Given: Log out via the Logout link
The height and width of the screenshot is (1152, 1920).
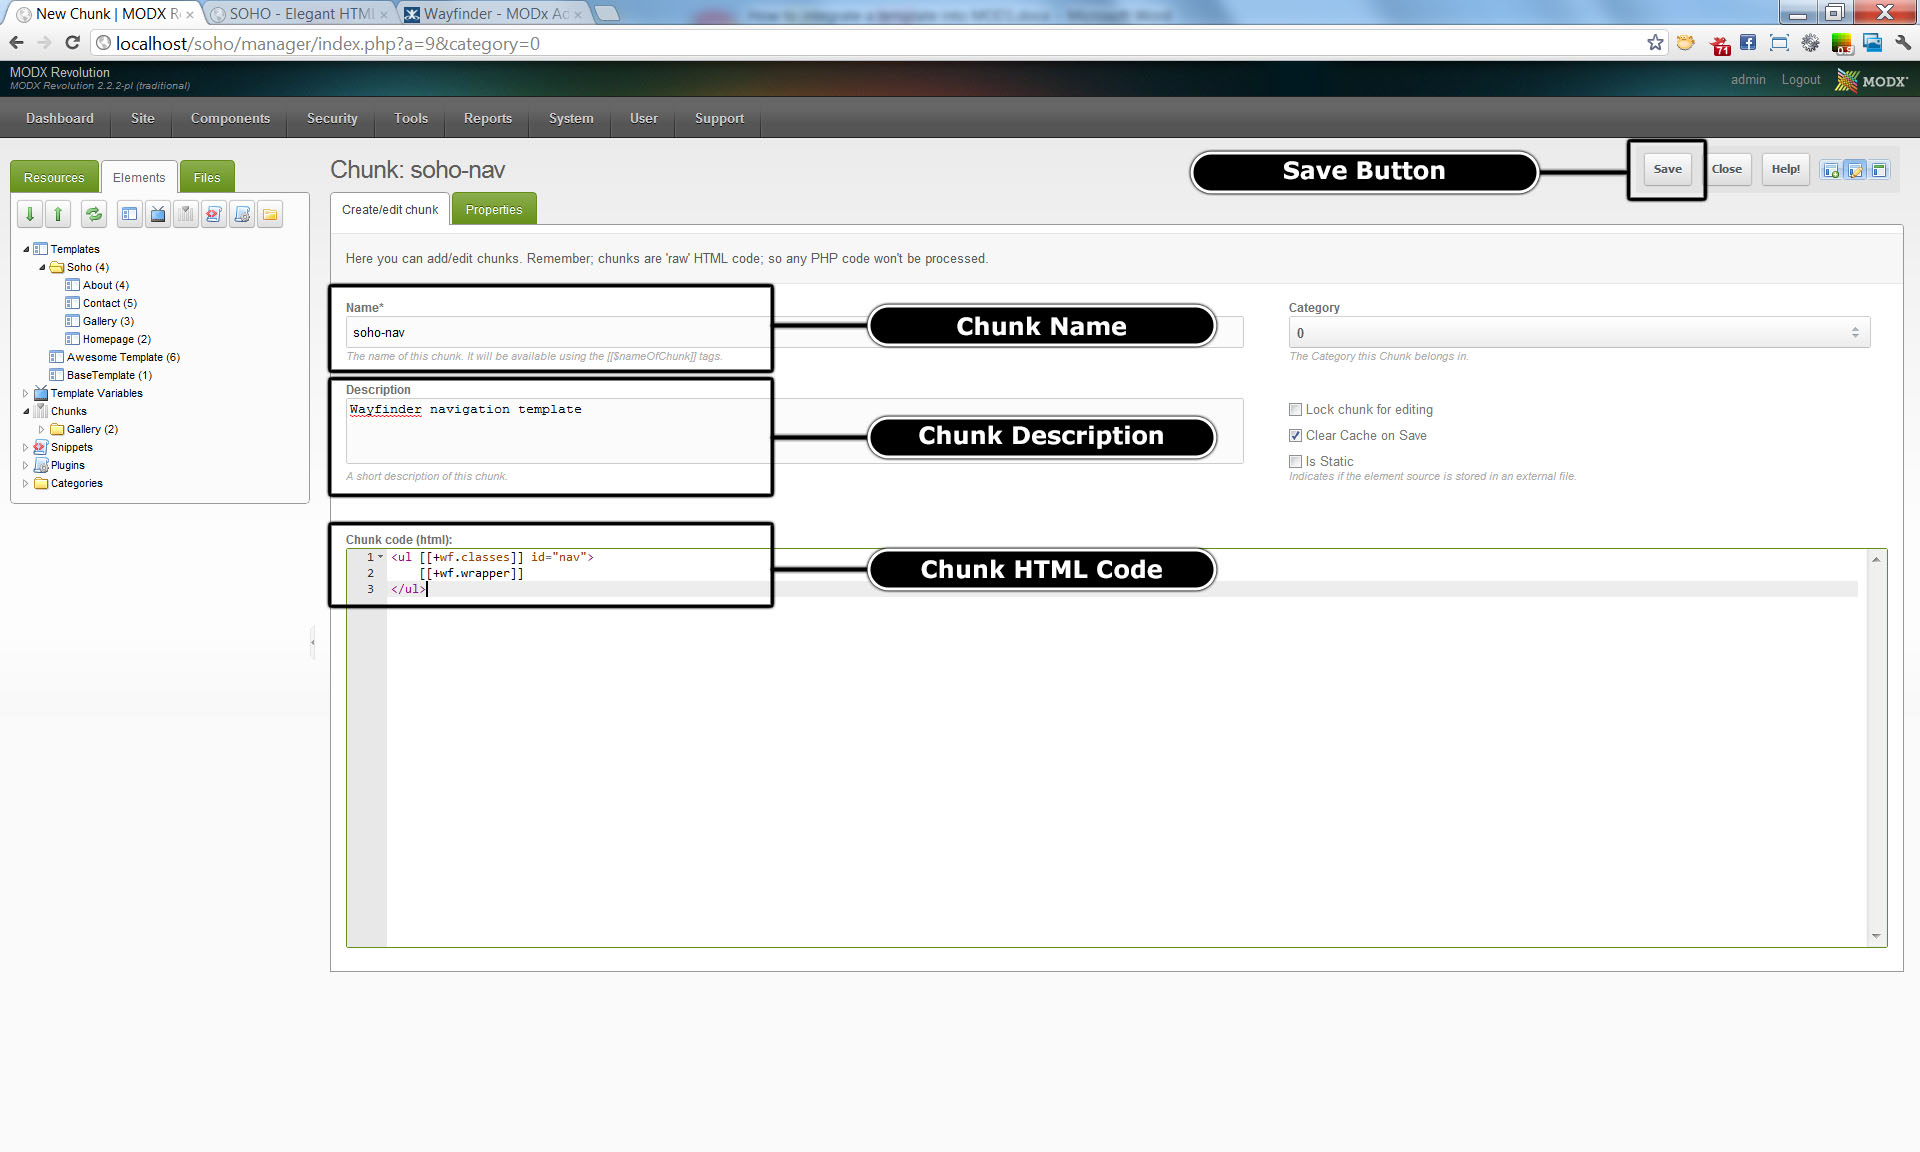Looking at the screenshot, I should (x=1800, y=80).
